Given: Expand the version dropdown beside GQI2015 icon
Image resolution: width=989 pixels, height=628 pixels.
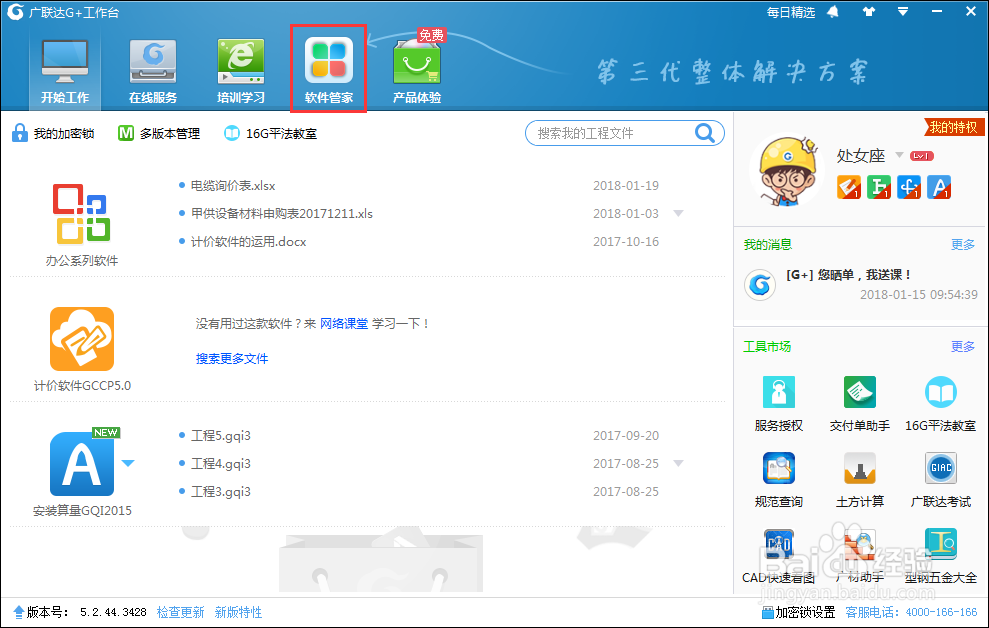Looking at the screenshot, I should click(x=128, y=463).
